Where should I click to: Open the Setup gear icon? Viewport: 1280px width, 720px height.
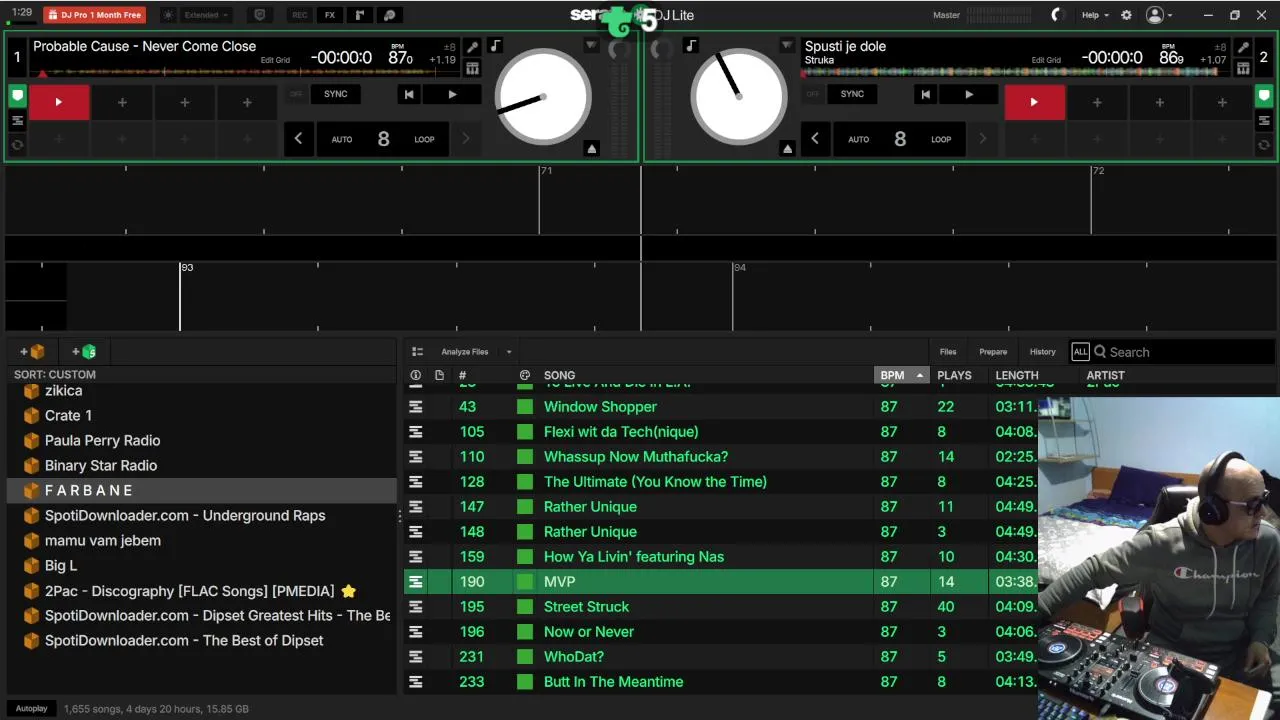pos(1126,15)
